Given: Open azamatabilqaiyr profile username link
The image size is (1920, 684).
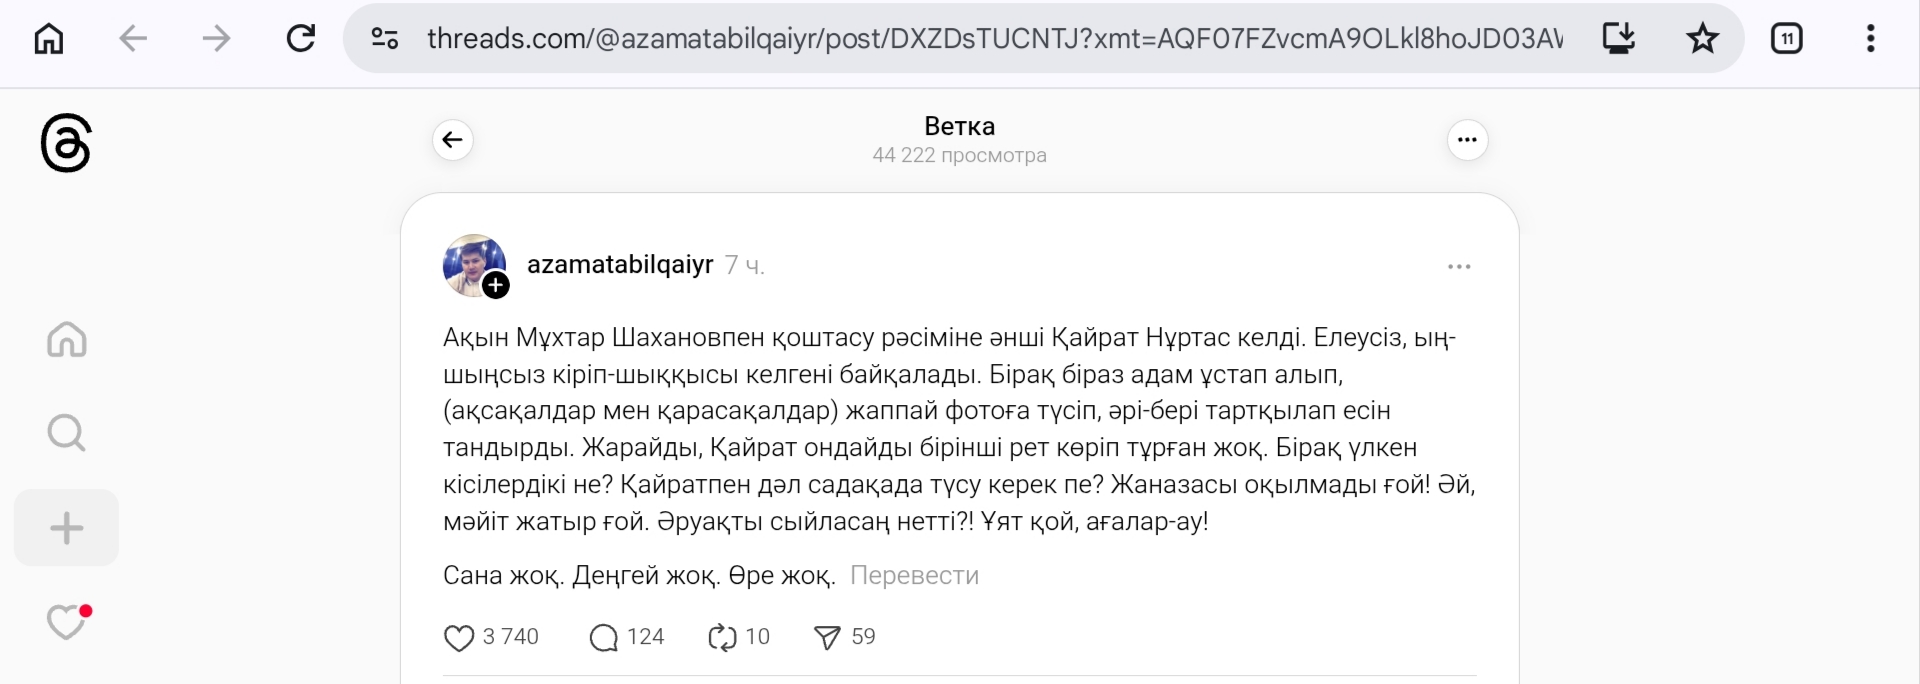Looking at the screenshot, I should (x=620, y=265).
